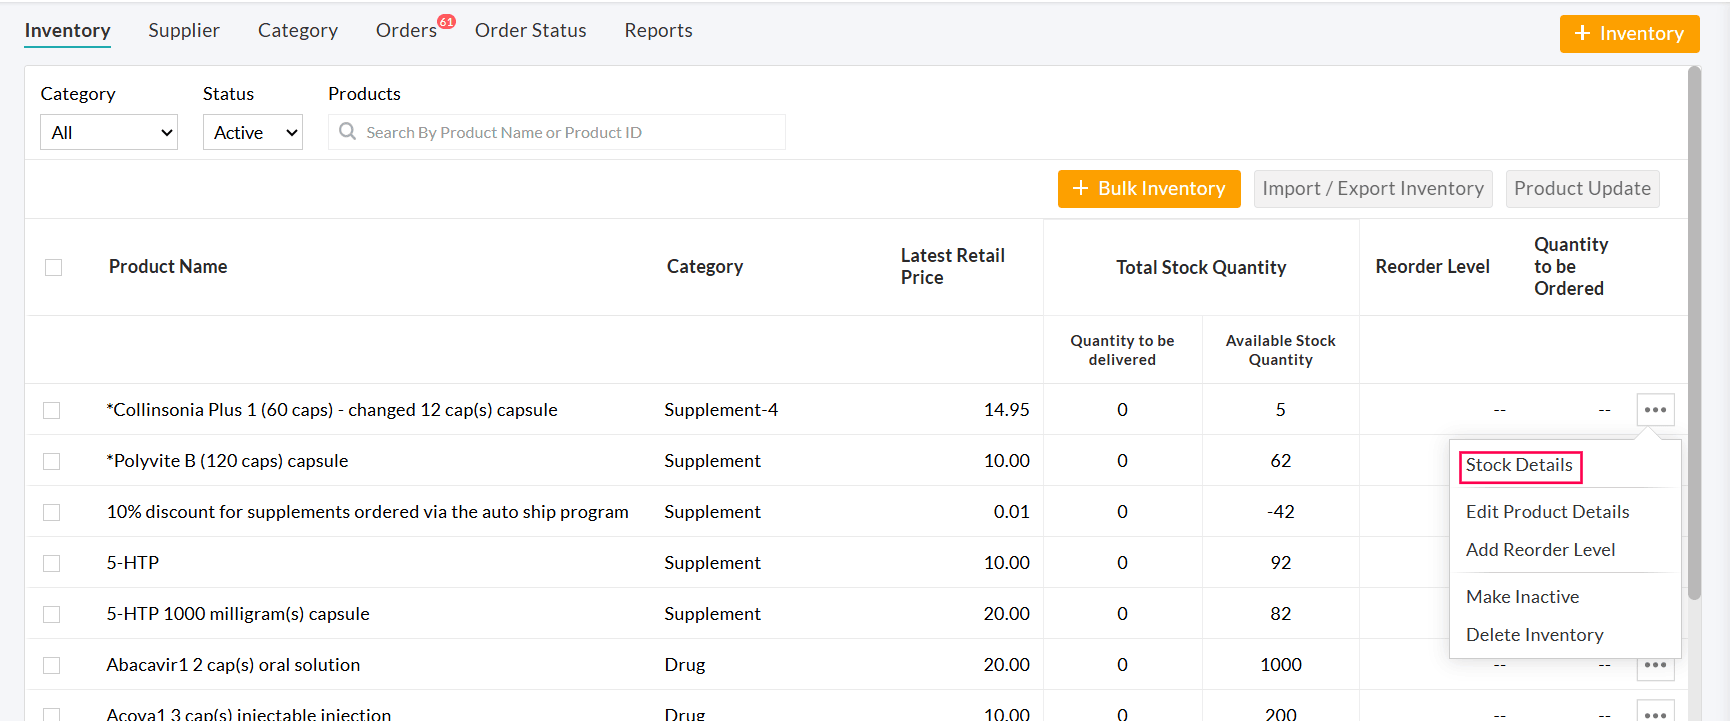Image resolution: width=1730 pixels, height=721 pixels.
Task: Switch to the Supplier tab
Action: click(x=184, y=31)
